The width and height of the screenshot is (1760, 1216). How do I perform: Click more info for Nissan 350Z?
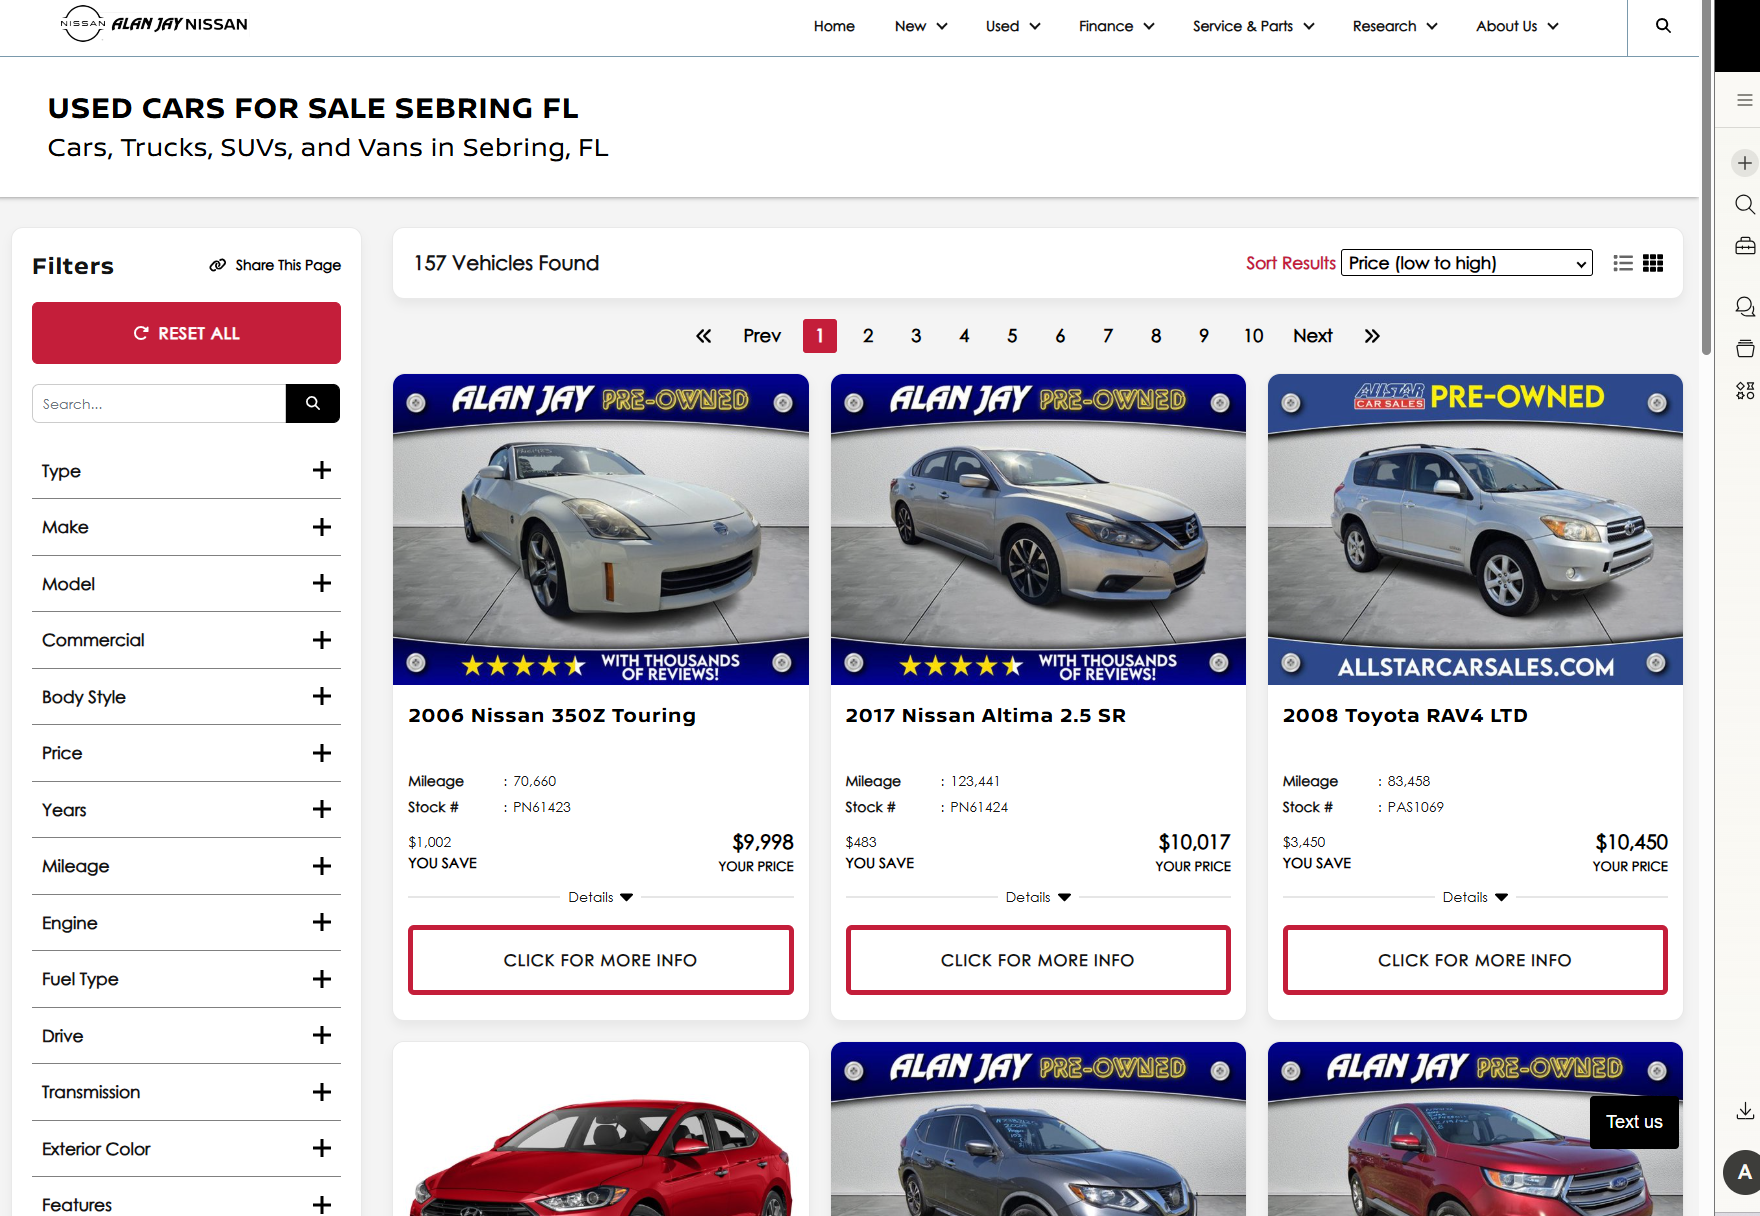600,960
